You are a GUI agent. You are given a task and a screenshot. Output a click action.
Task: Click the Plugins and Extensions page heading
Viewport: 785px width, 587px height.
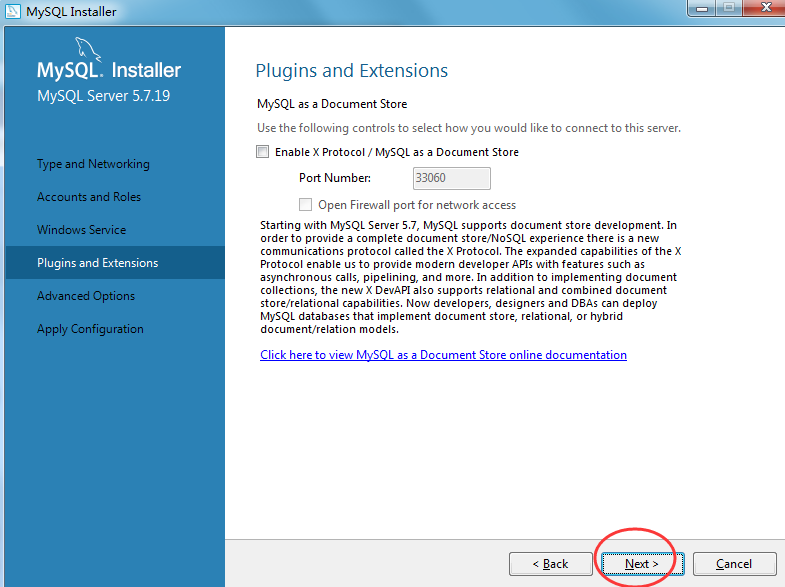351,71
